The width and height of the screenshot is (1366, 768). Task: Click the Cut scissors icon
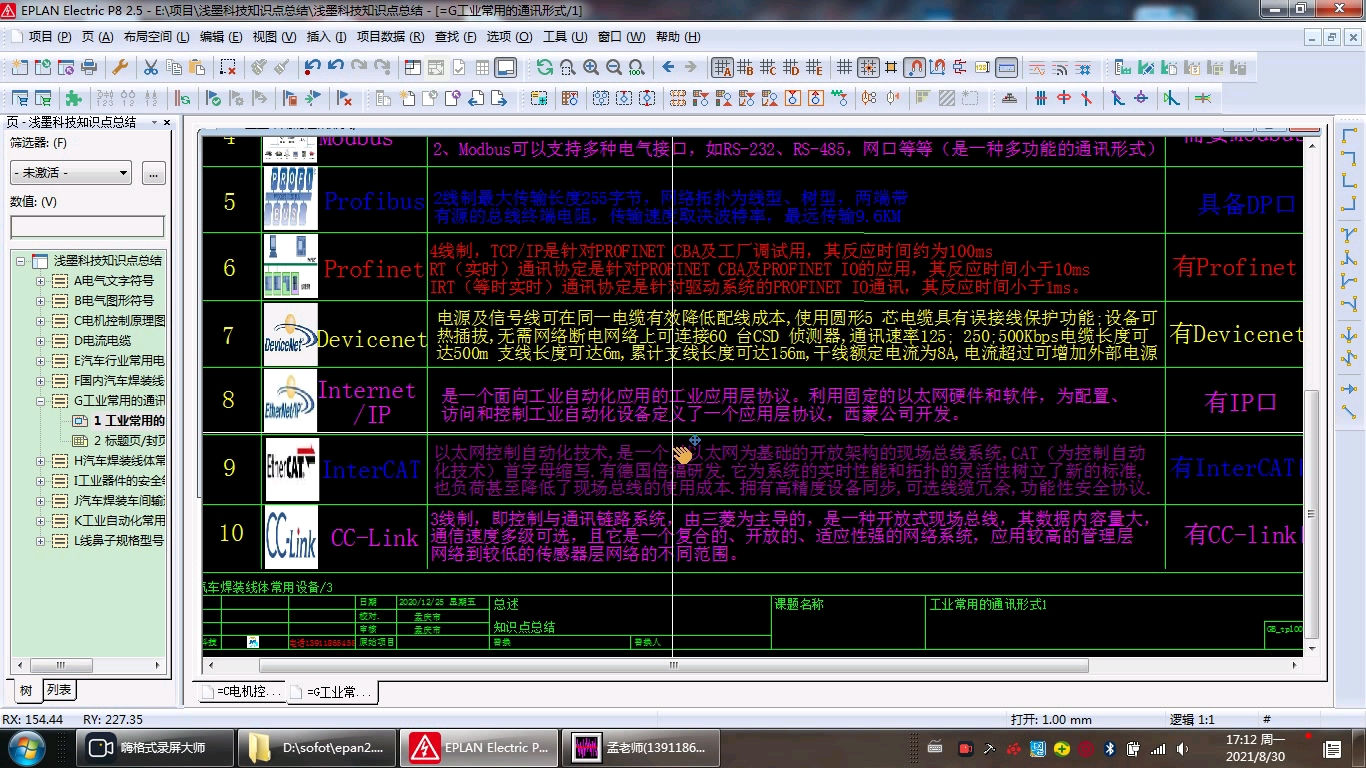coord(151,68)
